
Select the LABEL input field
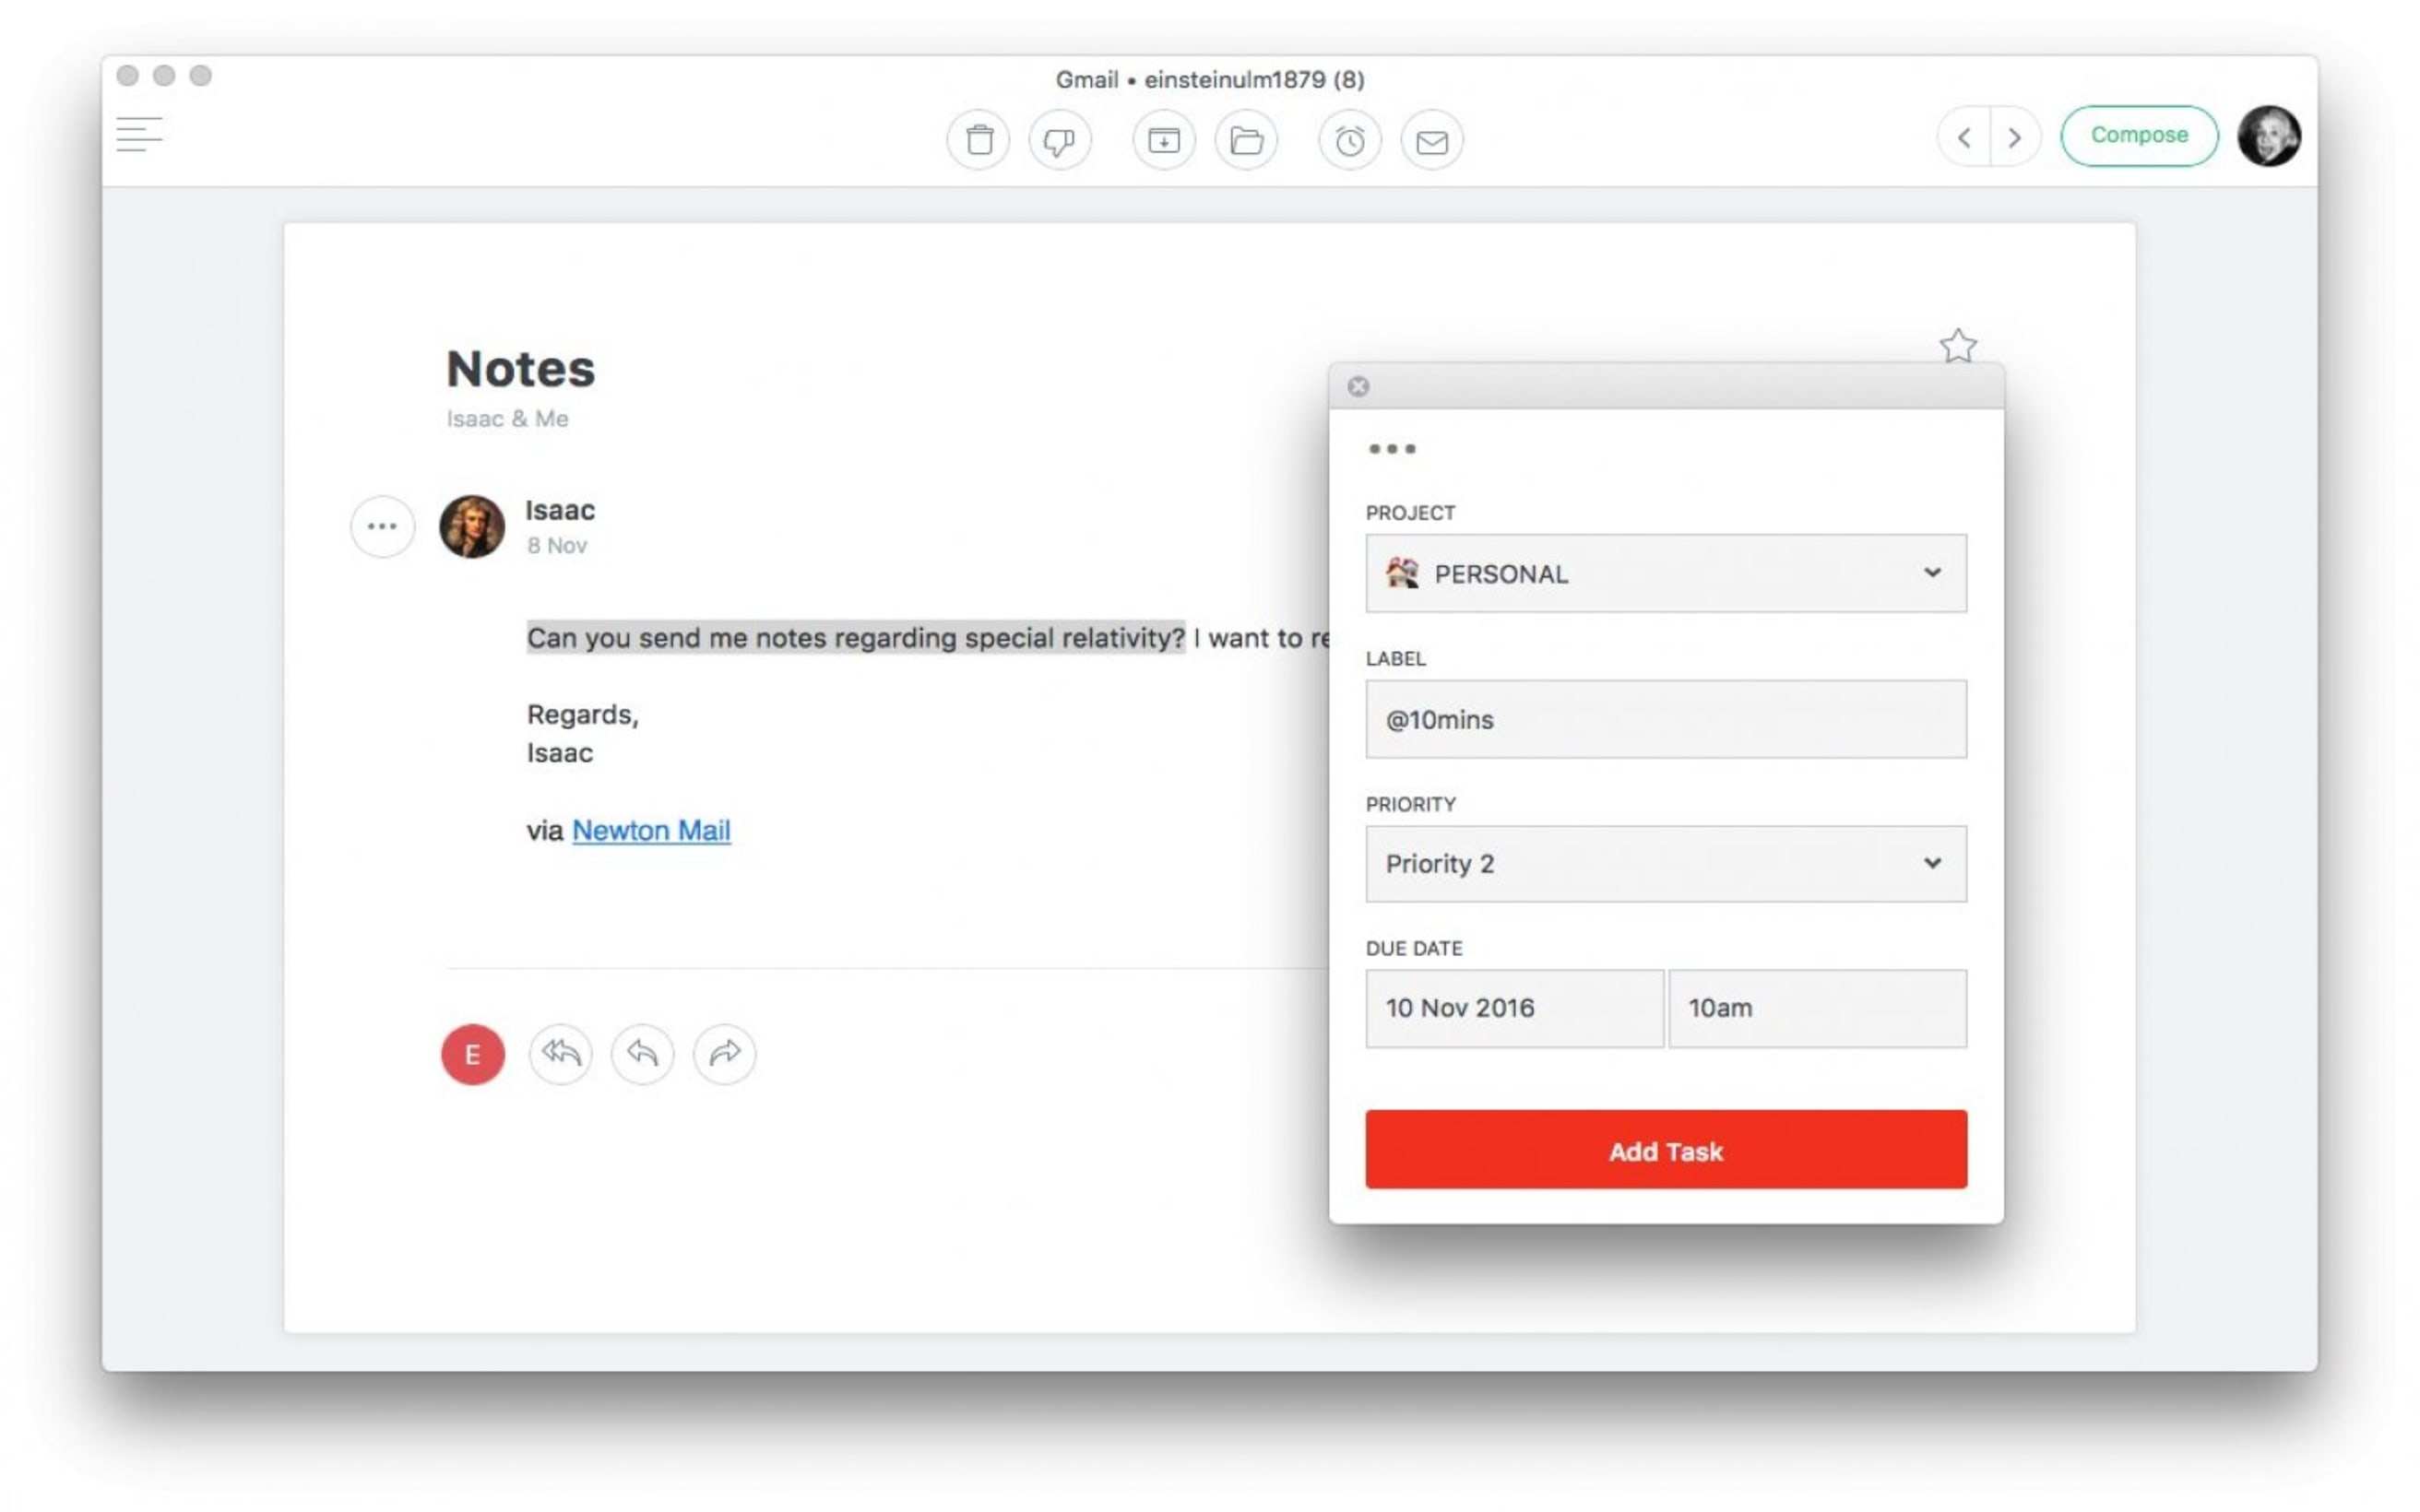1666,719
